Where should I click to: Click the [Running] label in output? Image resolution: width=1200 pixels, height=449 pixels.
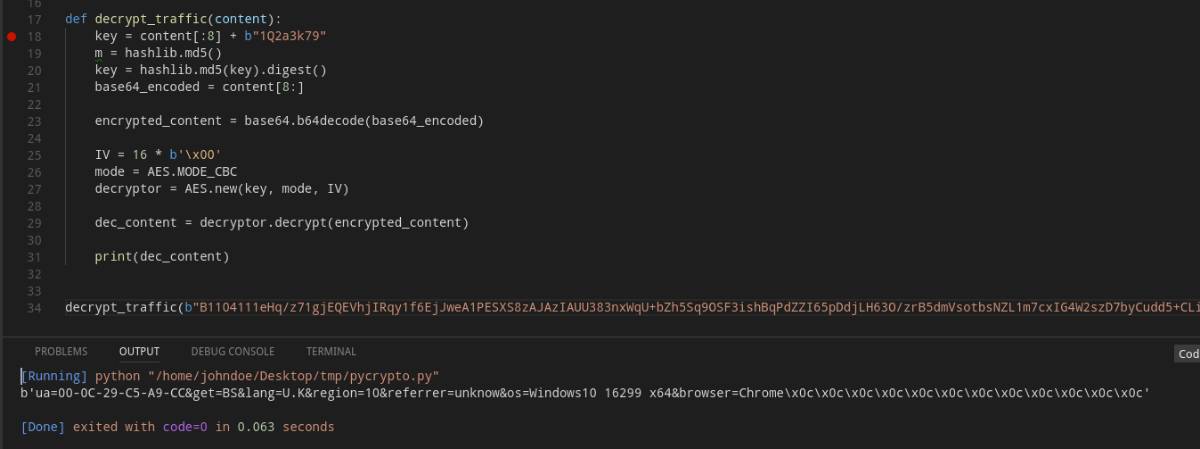pos(54,376)
